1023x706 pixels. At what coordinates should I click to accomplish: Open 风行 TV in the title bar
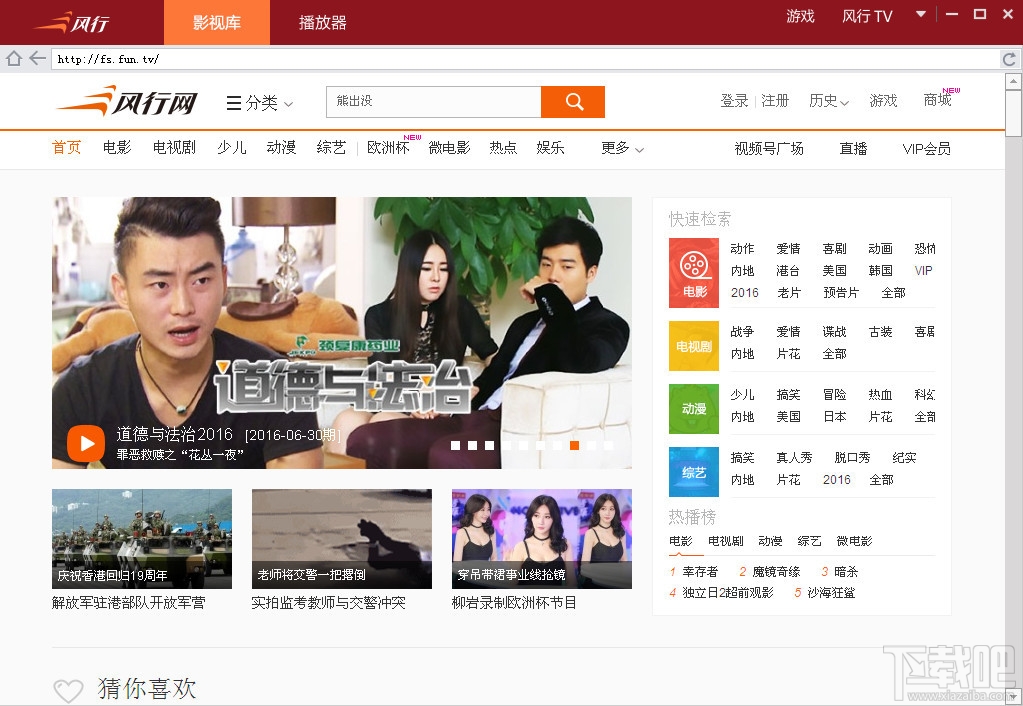(x=867, y=16)
